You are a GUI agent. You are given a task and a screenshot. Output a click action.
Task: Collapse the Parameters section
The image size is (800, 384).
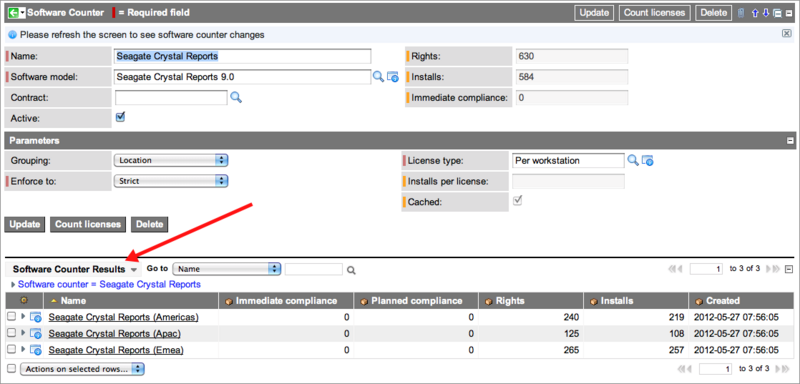tap(790, 141)
